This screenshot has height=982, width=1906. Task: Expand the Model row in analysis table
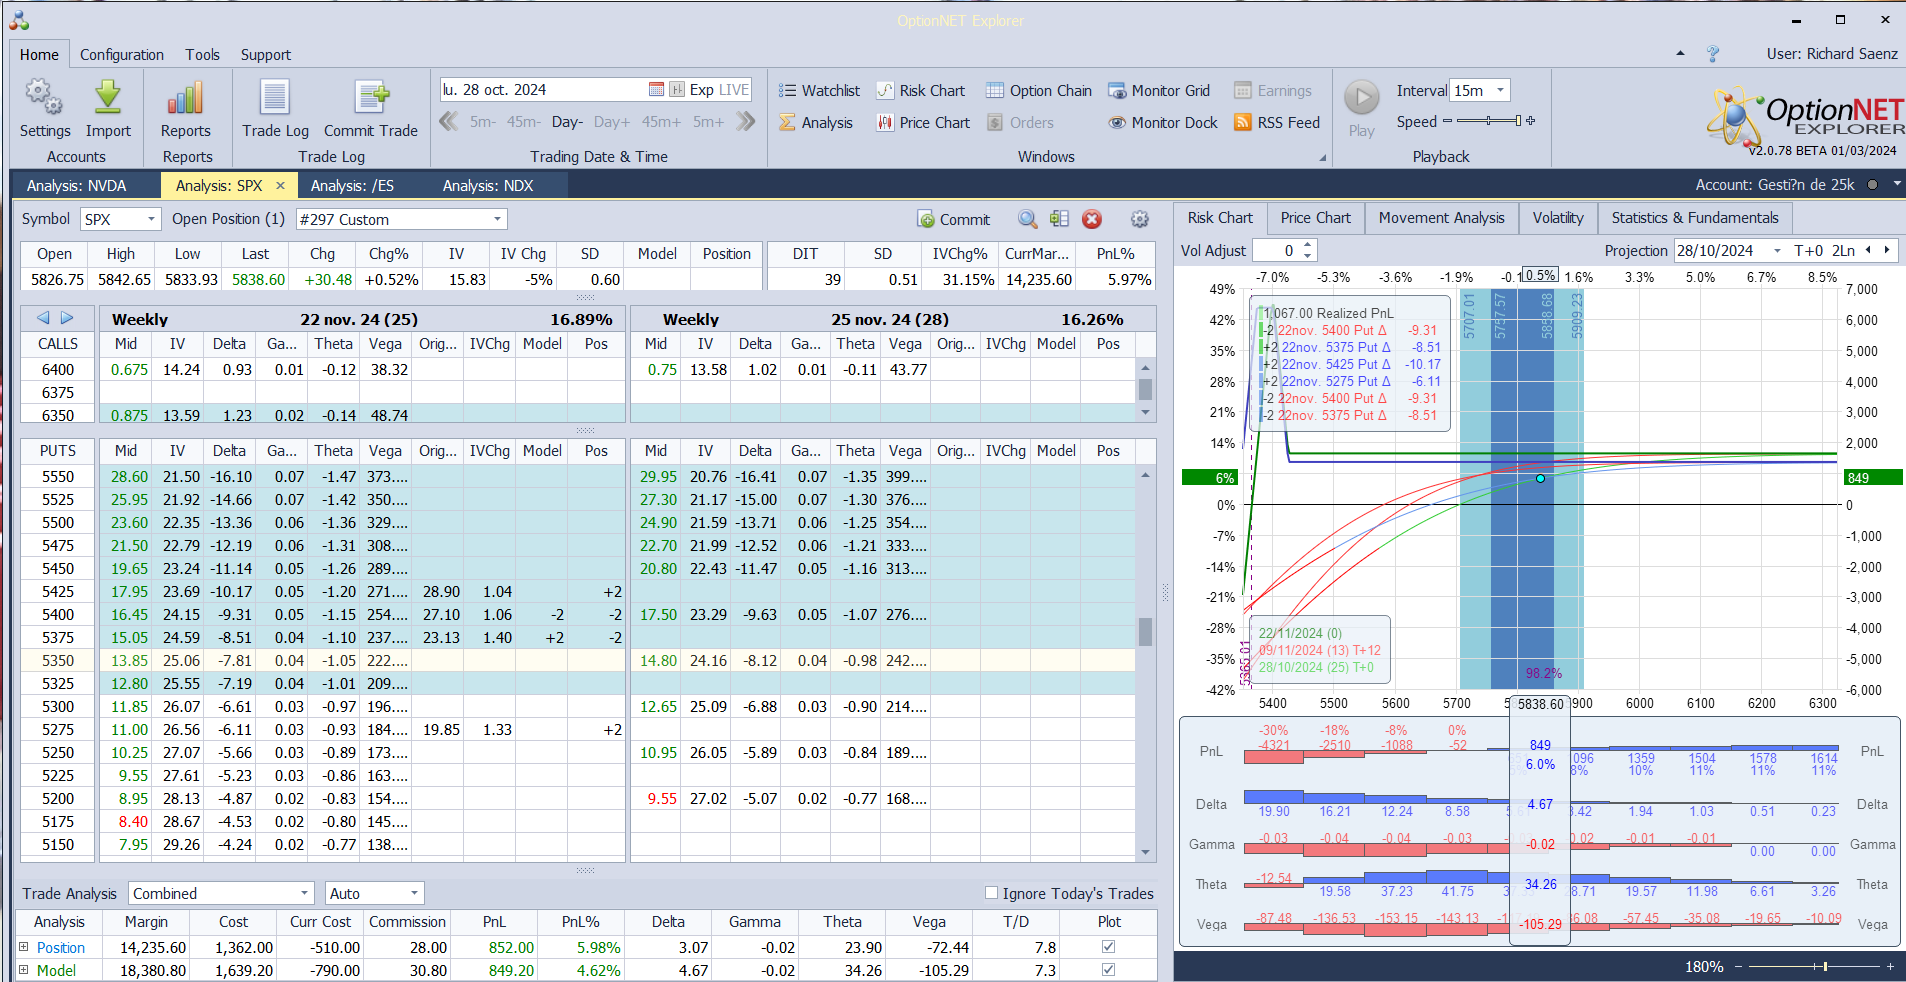point(24,969)
